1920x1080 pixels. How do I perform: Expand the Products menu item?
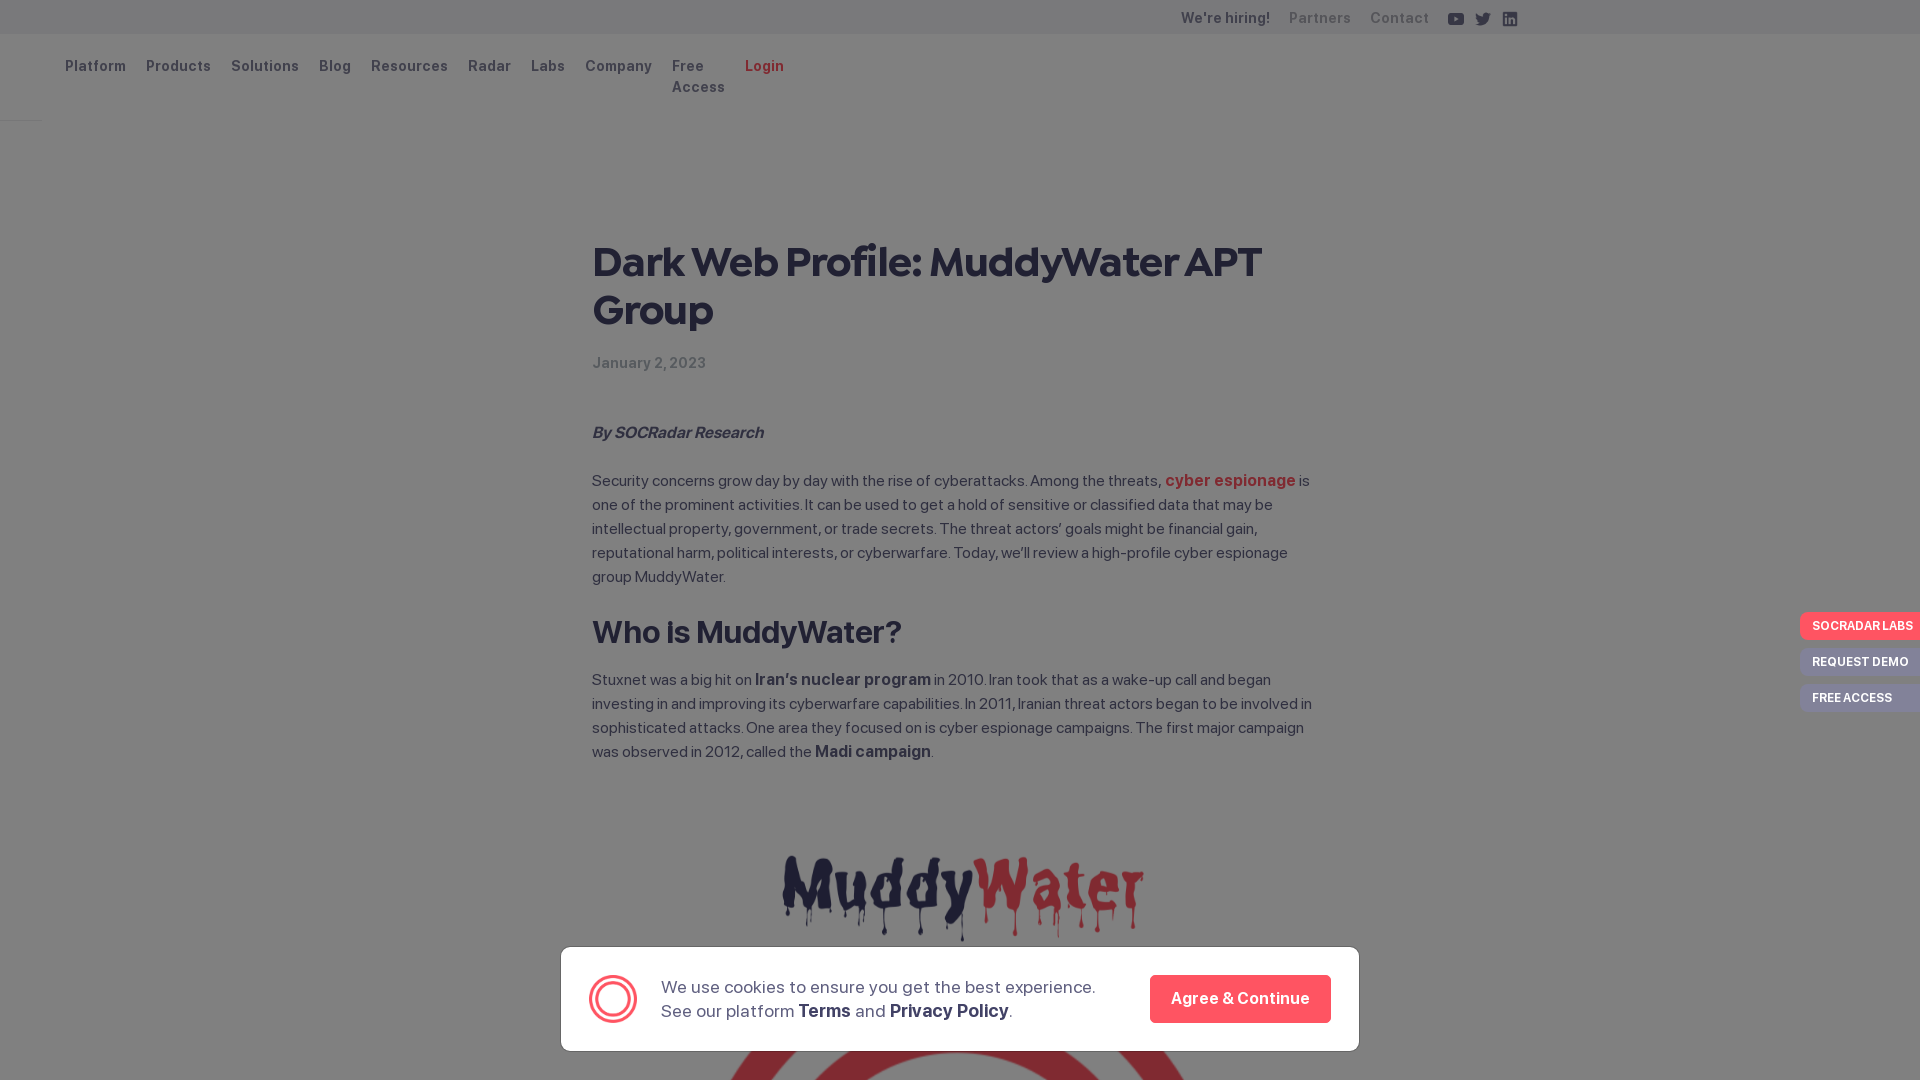[x=178, y=66]
